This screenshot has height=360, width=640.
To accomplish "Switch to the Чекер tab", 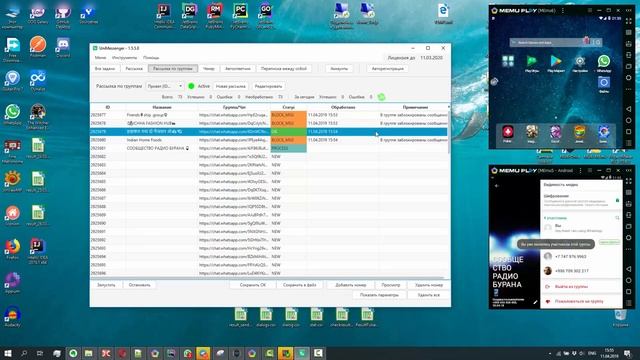I will click(x=209, y=69).
